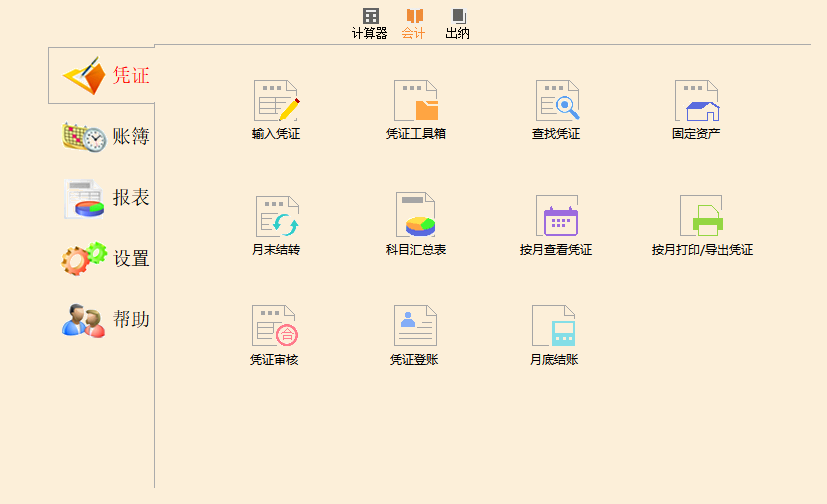This screenshot has height=504, width=827.
Task: Click the 查找凭证 search voucher icon
Action: pos(556,101)
